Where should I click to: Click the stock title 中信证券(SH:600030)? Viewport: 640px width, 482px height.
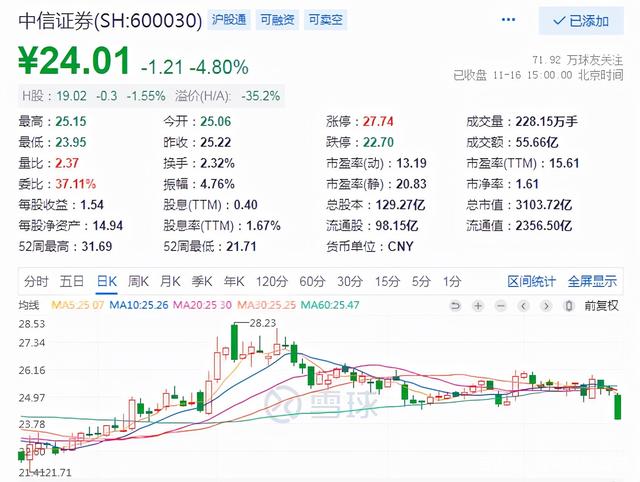tap(110, 20)
